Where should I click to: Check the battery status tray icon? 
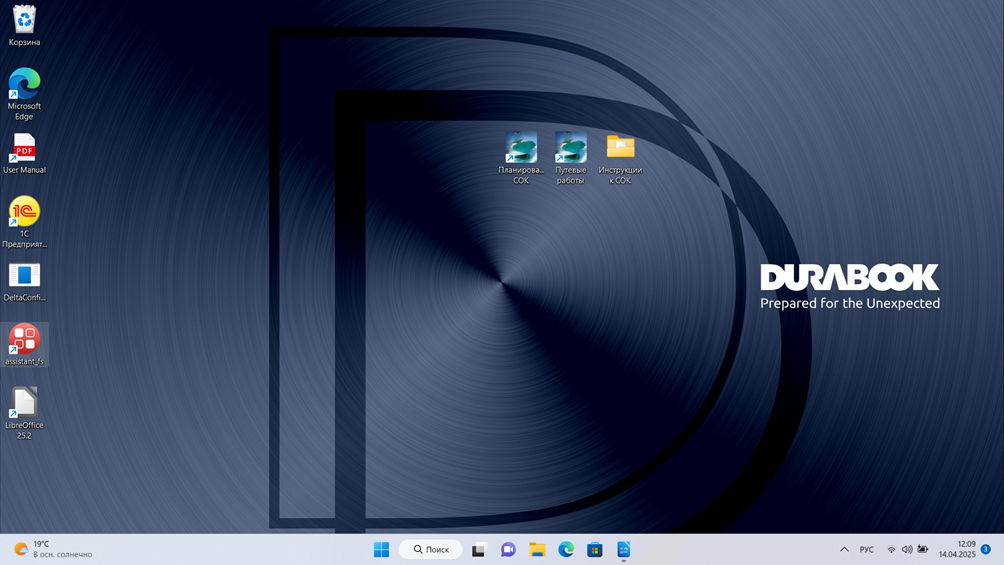tap(923, 550)
